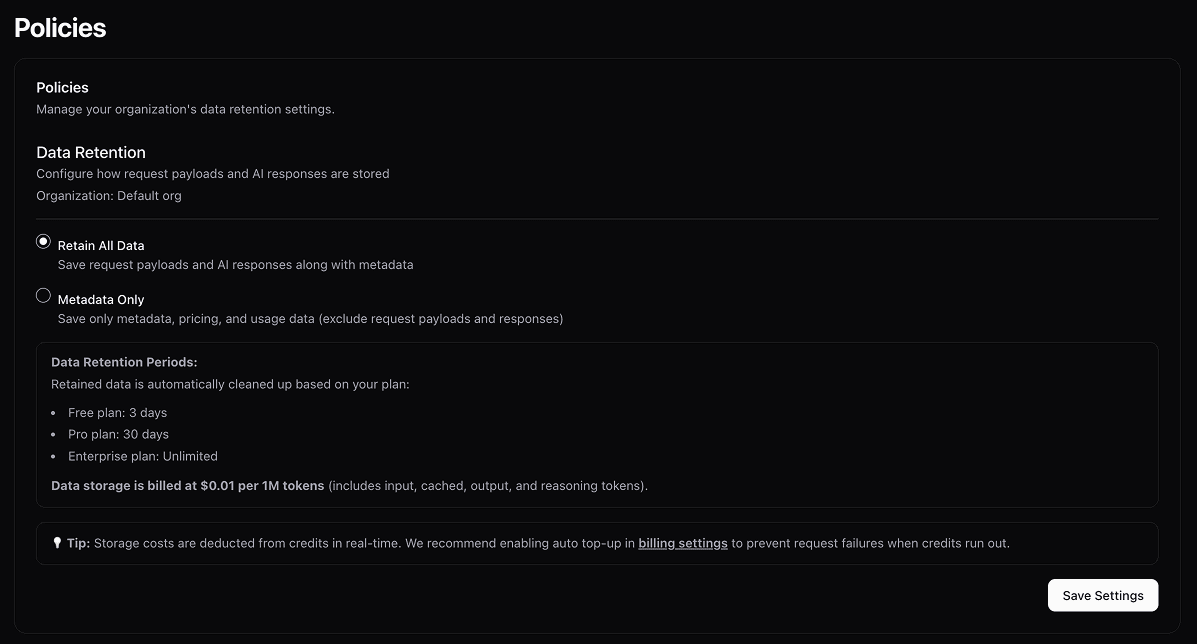Click the "Retain All Data" label text
The height and width of the screenshot is (644, 1197).
[x=101, y=245]
